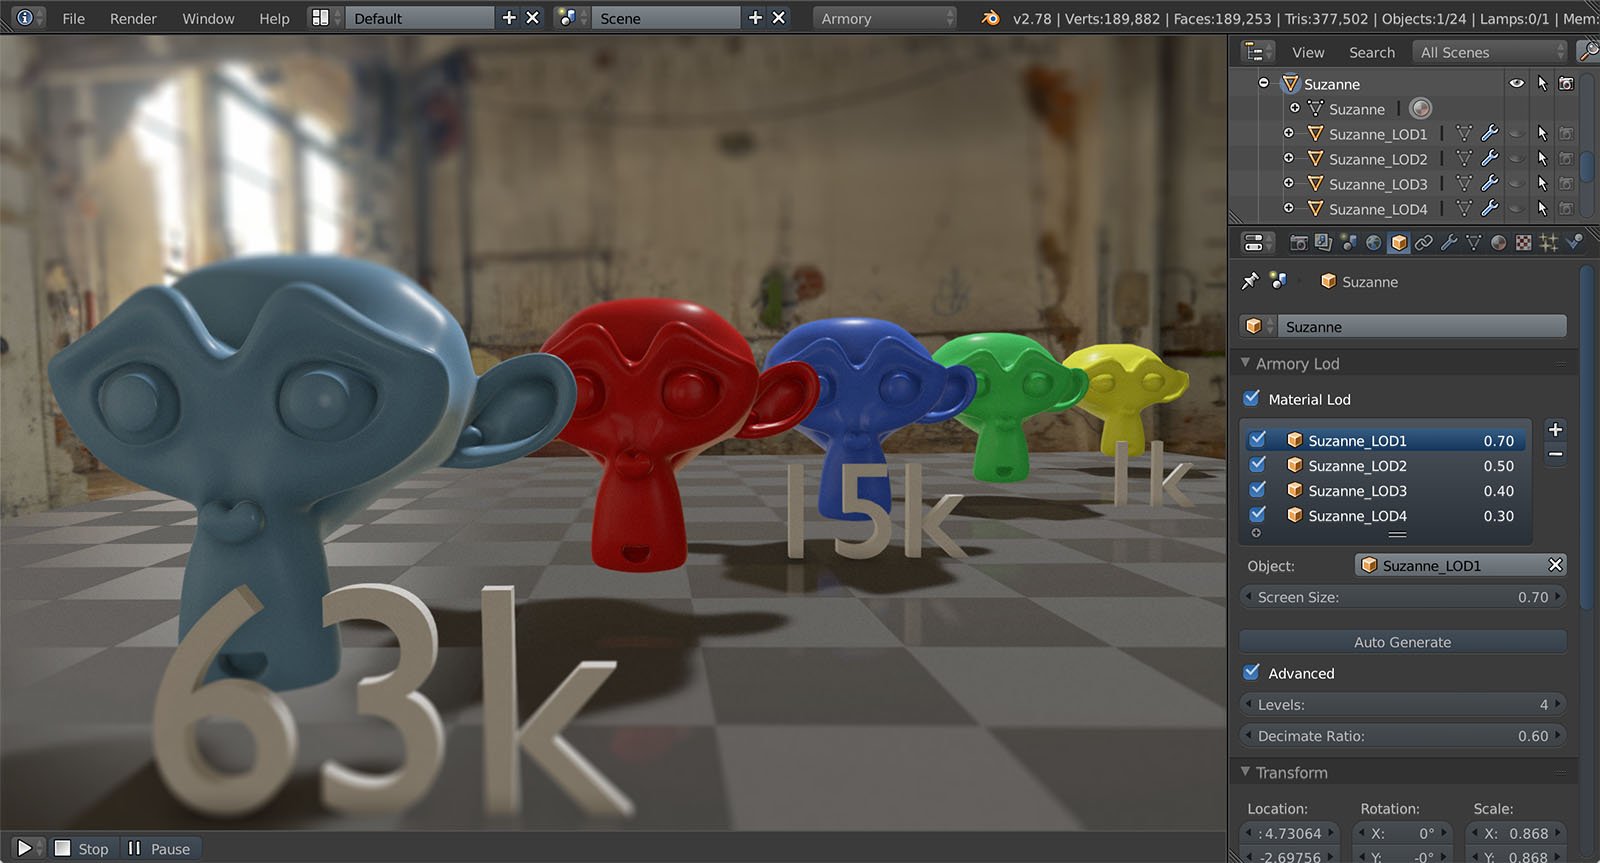Open the Object properties tab
The height and width of the screenshot is (863, 1600).
click(x=1398, y=242)
